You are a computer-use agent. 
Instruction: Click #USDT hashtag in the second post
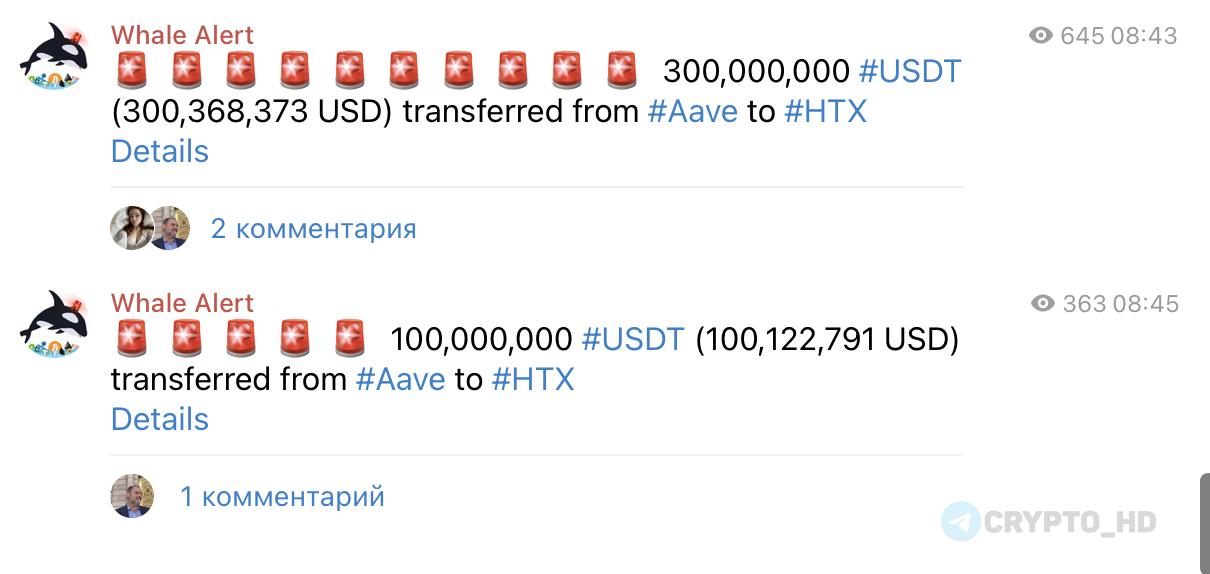[633, 339]
